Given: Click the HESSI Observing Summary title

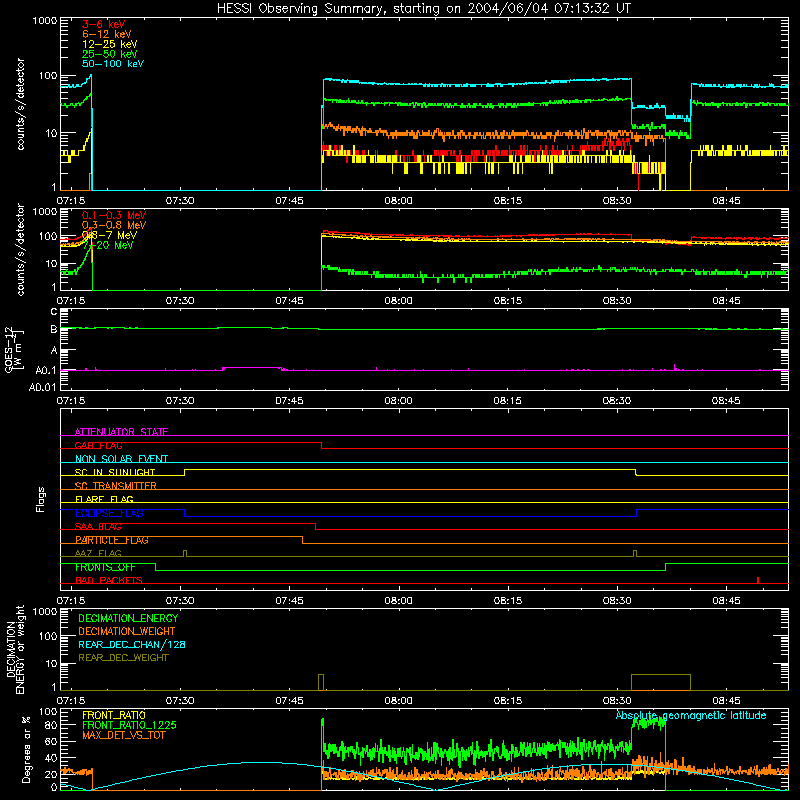Looking at the screenshot, I should point(423,8).
